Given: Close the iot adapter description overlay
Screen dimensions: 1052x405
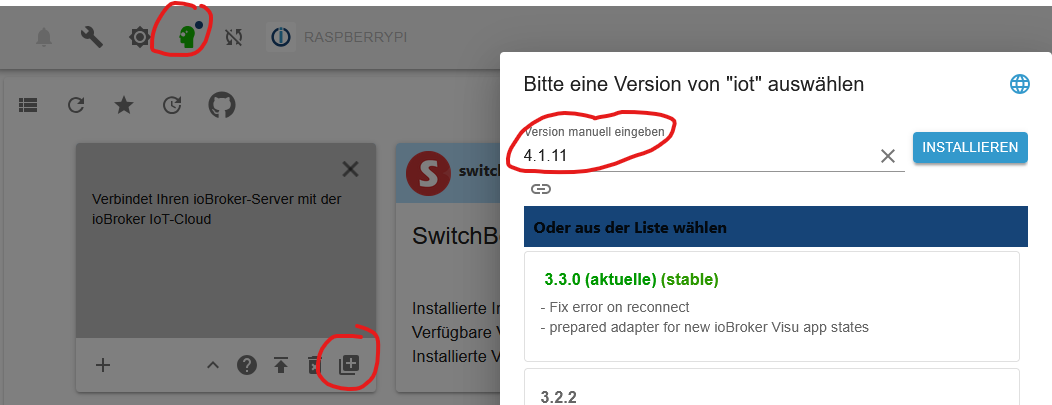Looking at the screenshot, I should [x=350, y=169].
